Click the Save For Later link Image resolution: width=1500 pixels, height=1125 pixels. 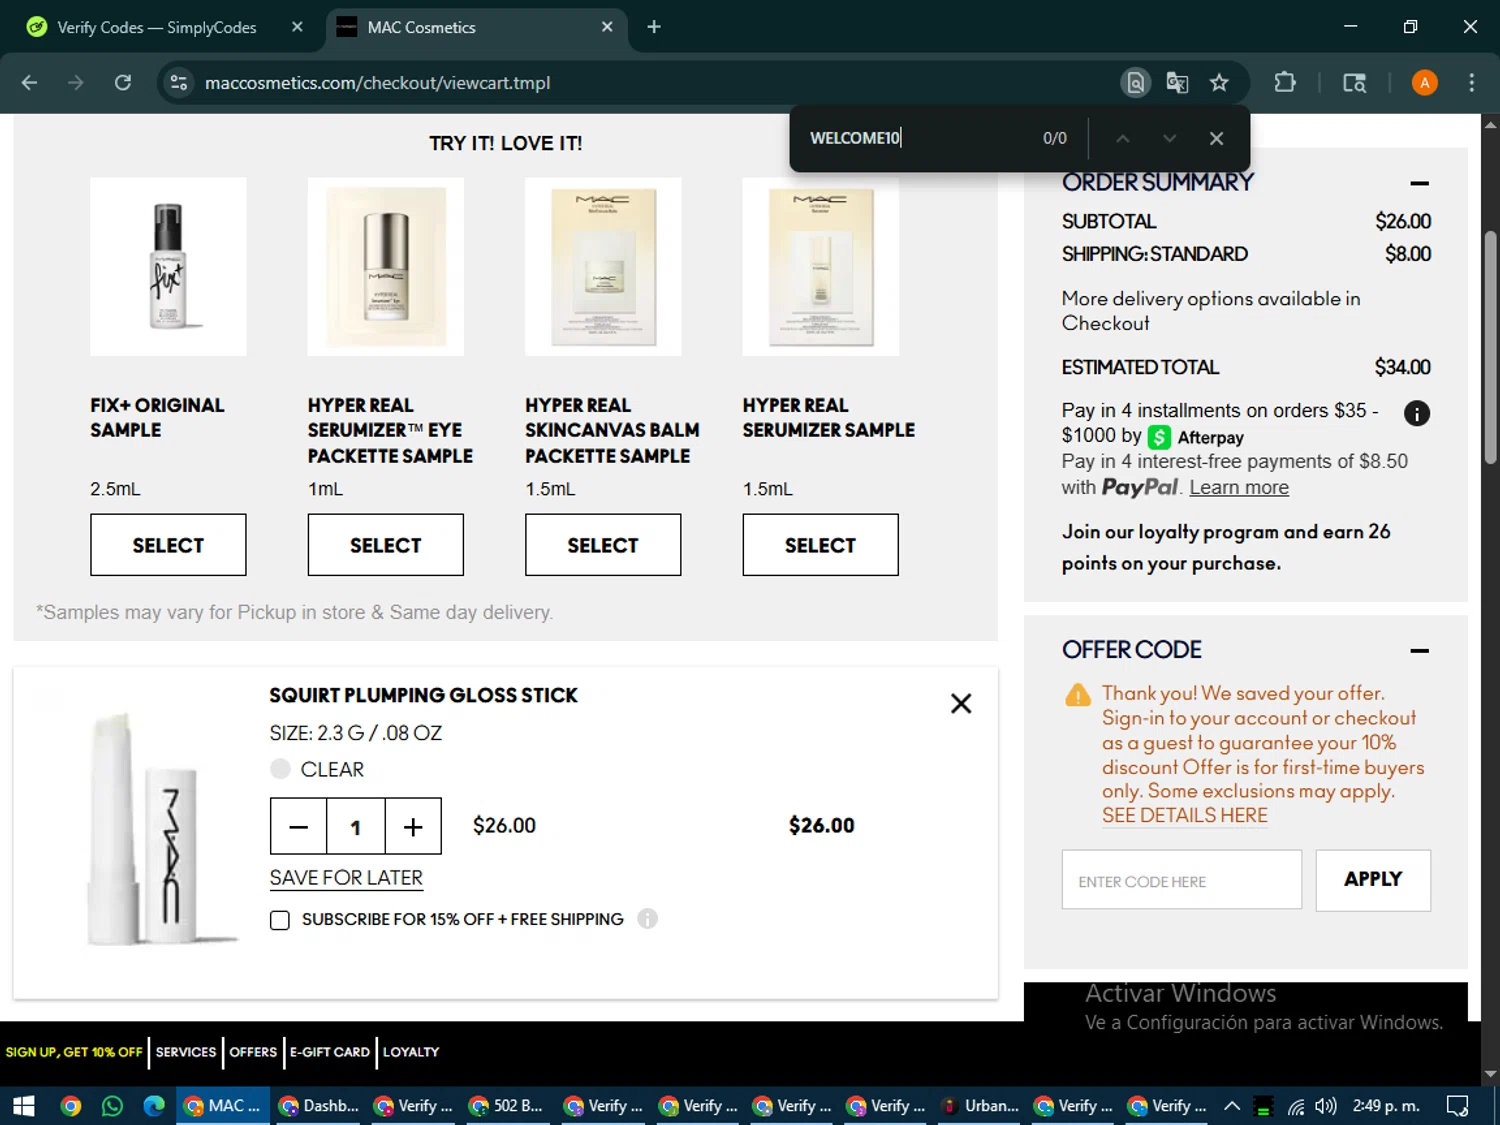346,878
